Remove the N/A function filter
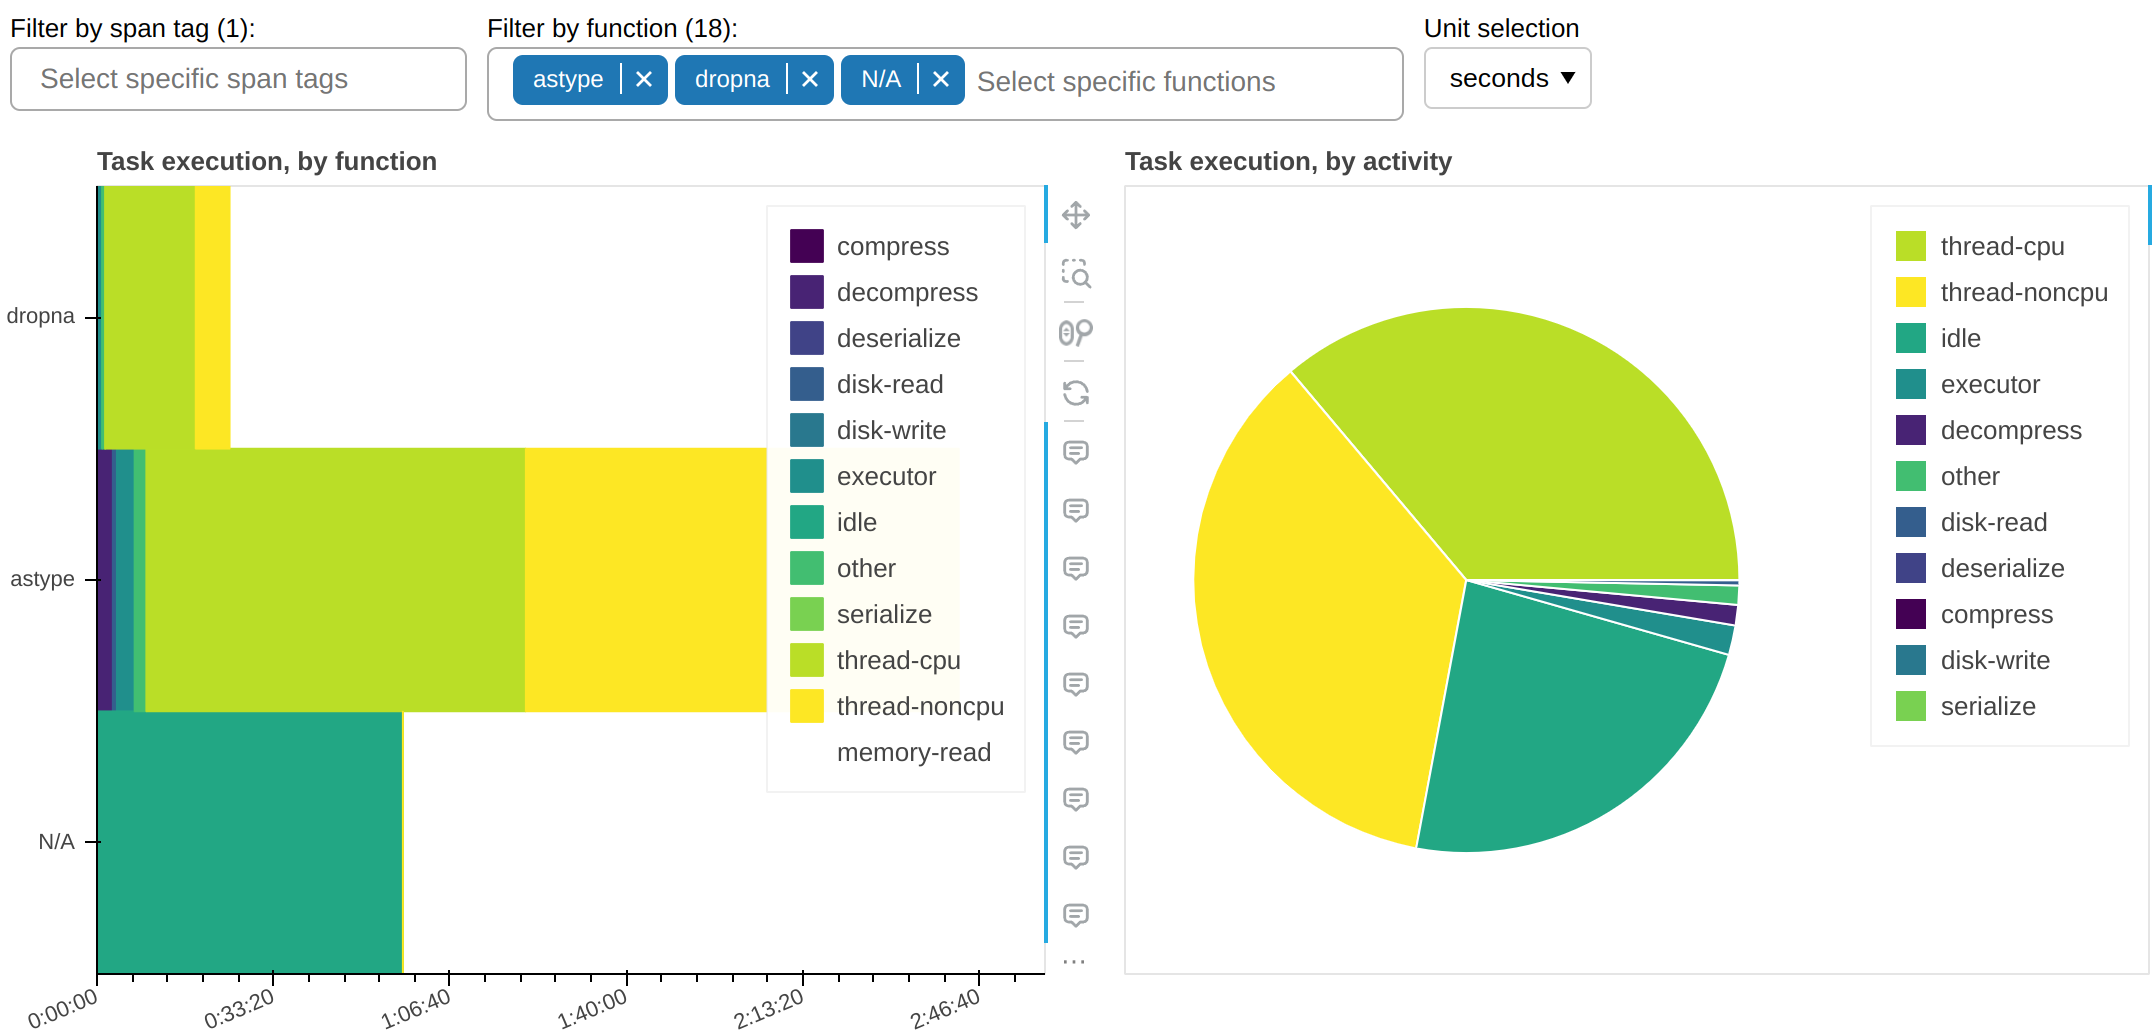The height and width of the screenshot is (1032, 2155). (939, 79)
